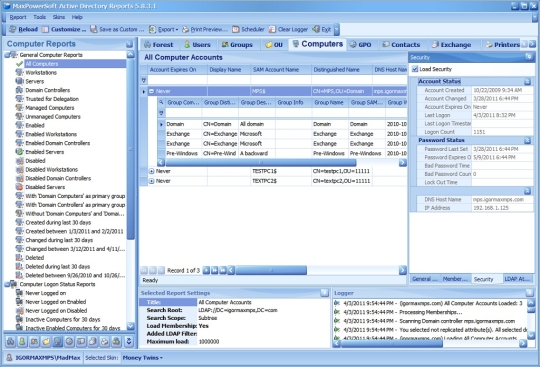This screenshot has height=367, width=540.
Task: Select Trusted for Delegation report
Action: pos(52,99)
